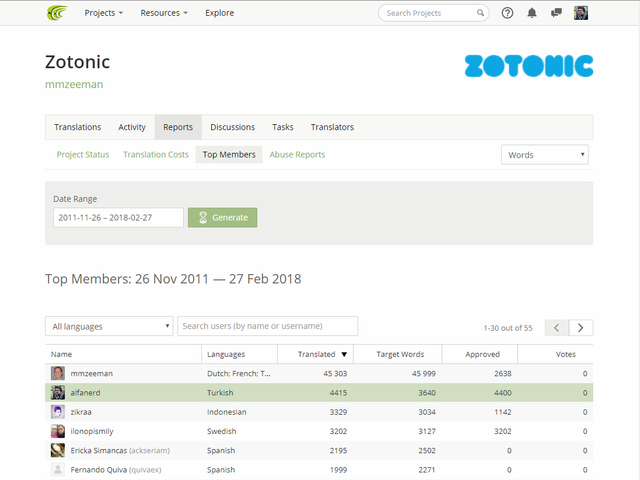Open the Words metric dropdown
640x480 pixels.
pos(544,155)
